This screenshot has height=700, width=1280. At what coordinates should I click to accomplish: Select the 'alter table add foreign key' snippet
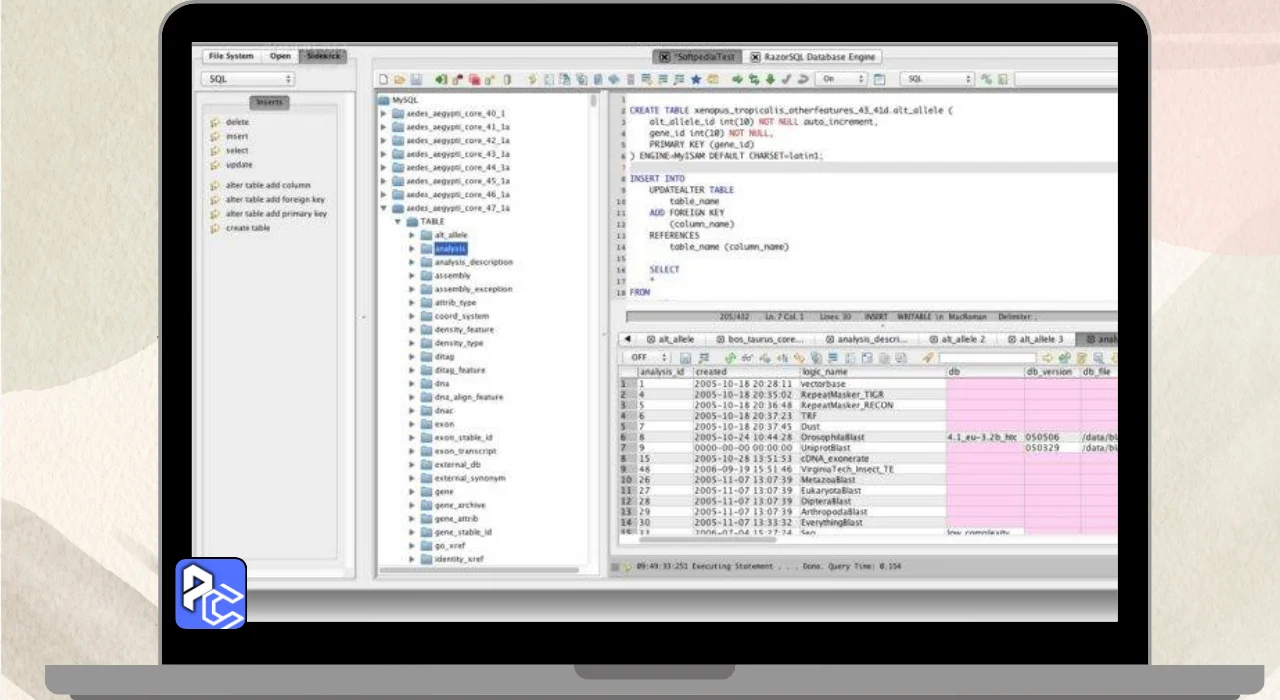click(x=275, y=200)
